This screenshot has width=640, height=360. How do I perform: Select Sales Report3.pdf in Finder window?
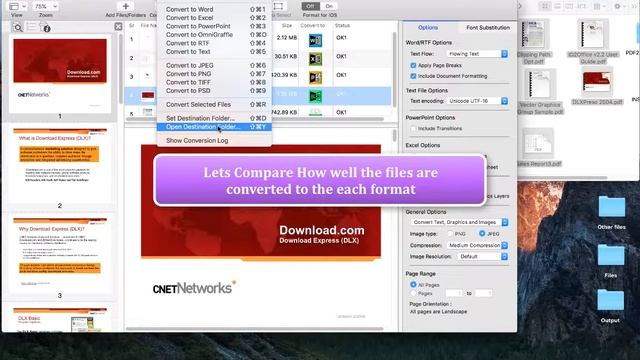point(539,148)
